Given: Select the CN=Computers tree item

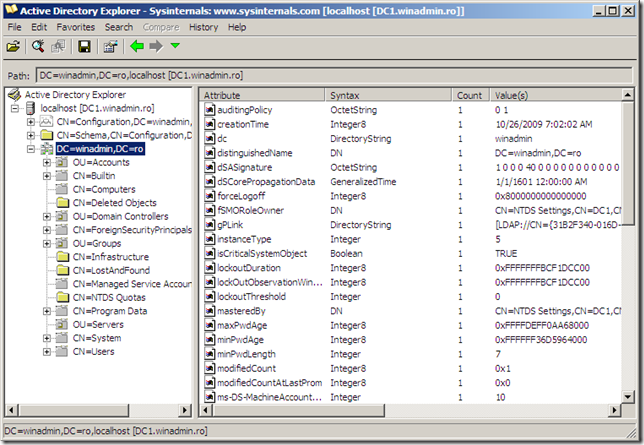Looking at the screenshot, I should (104, 189).
